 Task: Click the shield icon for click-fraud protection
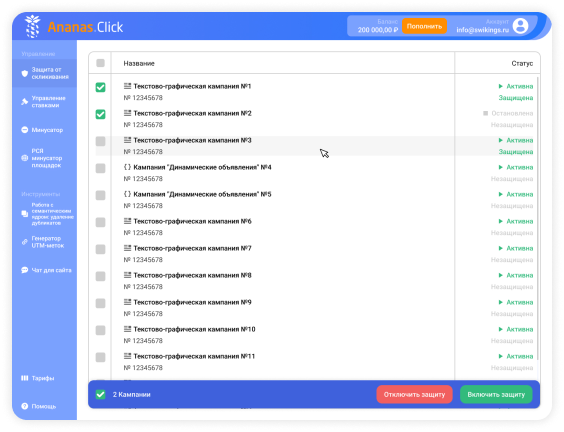(x=24, y=73)
